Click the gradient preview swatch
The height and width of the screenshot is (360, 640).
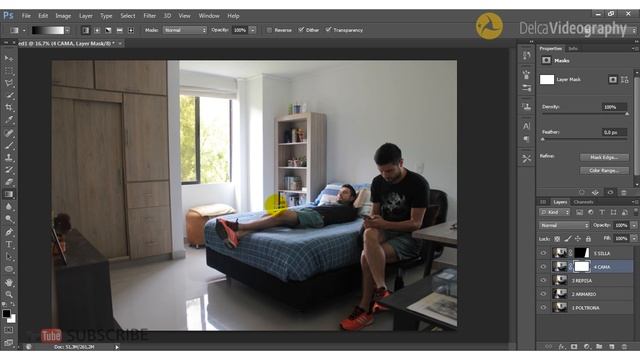(48, 30)
